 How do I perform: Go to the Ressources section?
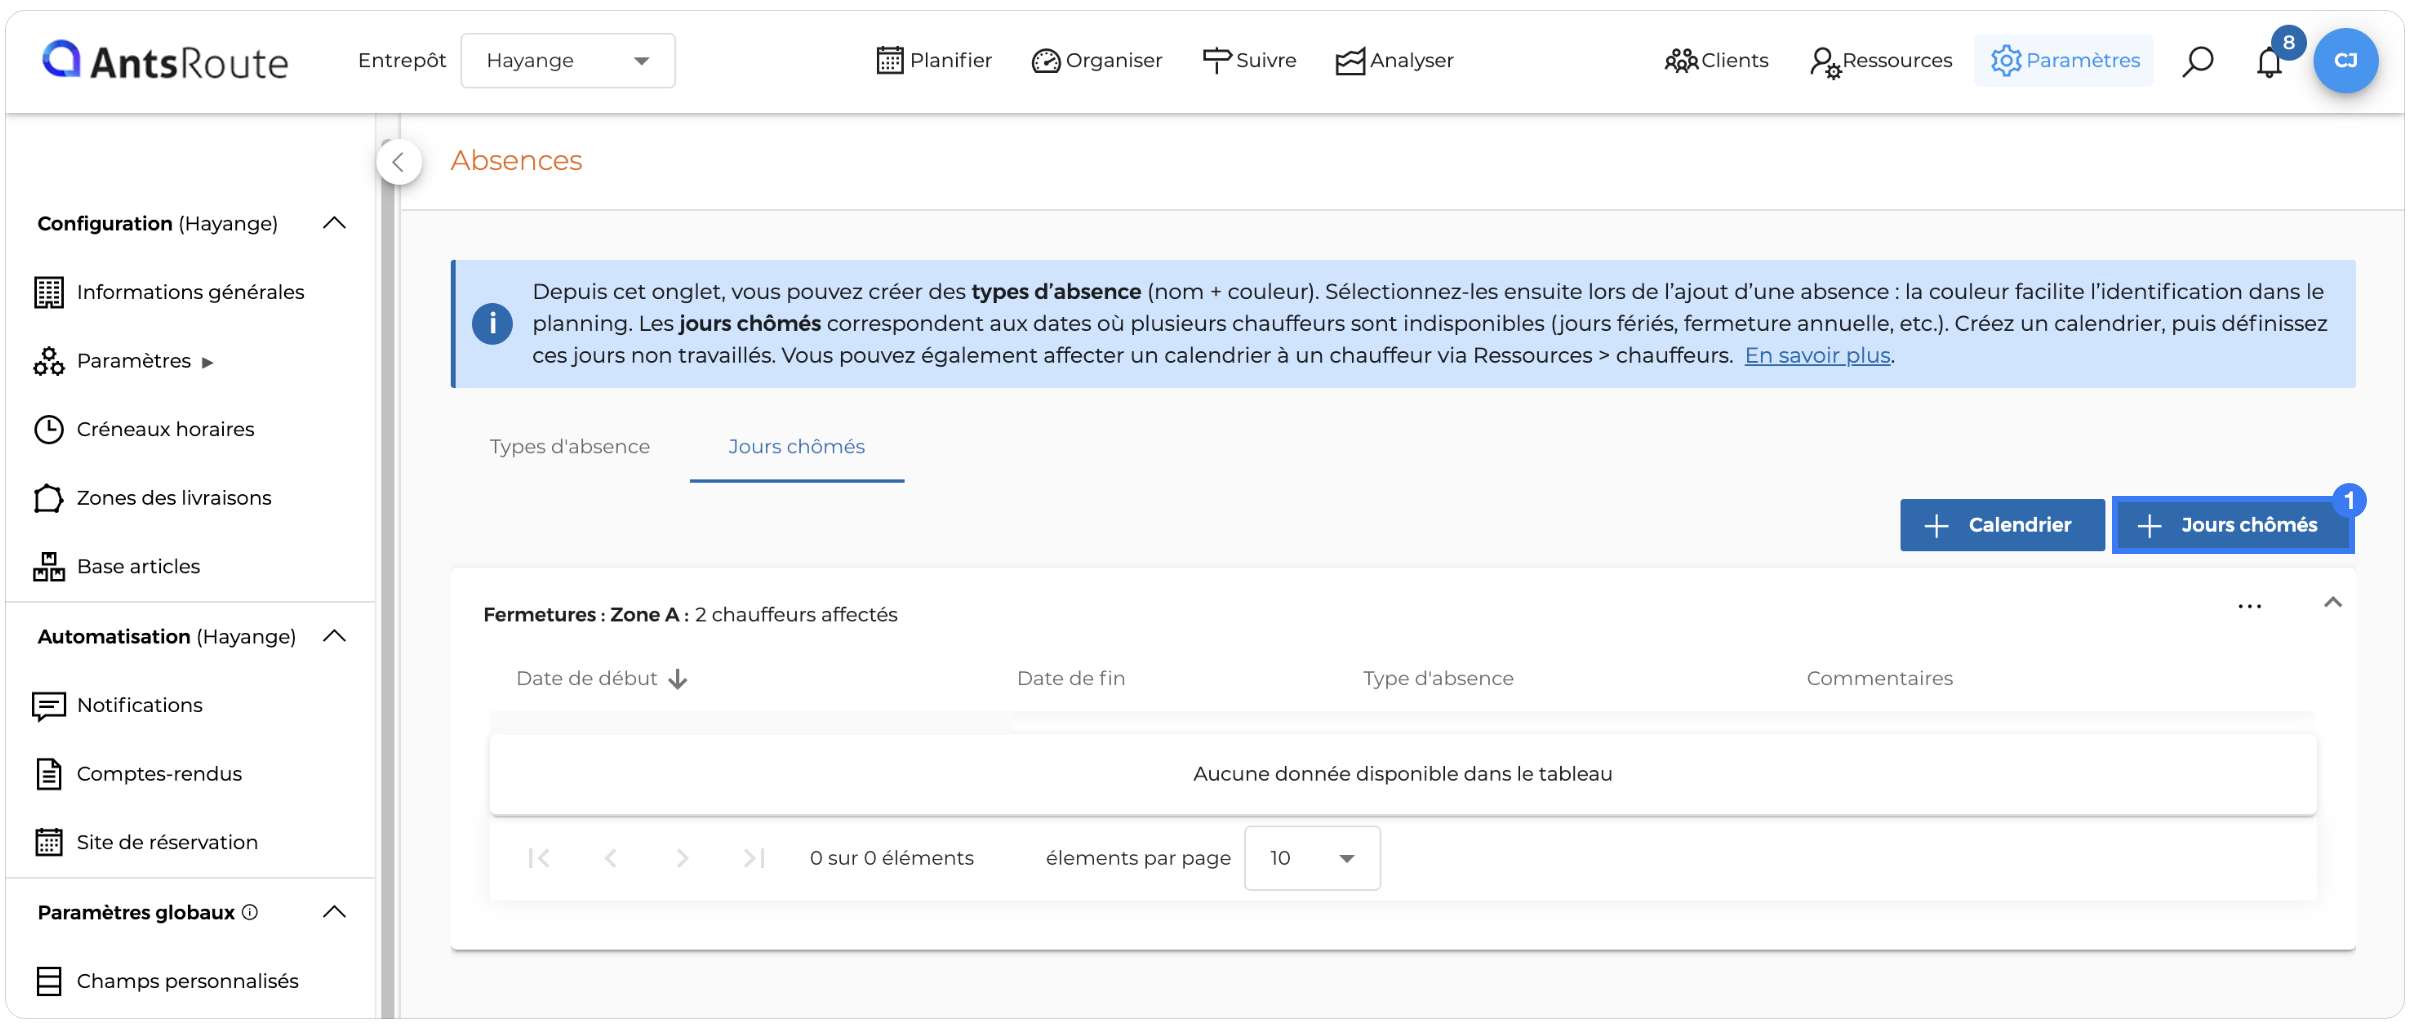1880,61
